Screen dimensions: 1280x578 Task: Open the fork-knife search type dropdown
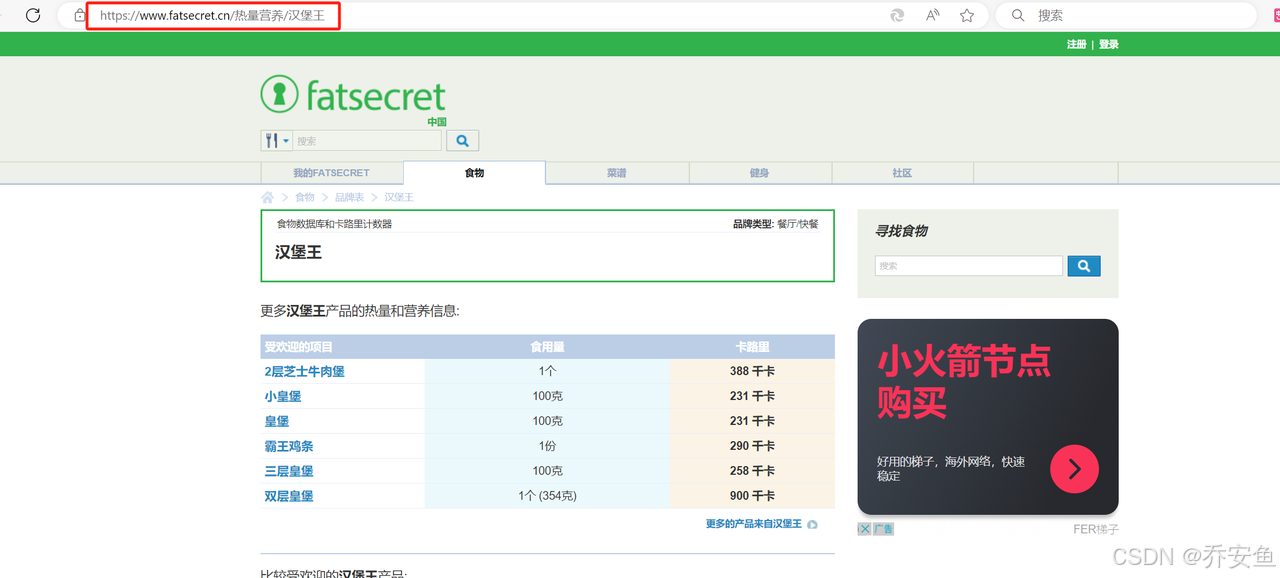click(276, 141)
